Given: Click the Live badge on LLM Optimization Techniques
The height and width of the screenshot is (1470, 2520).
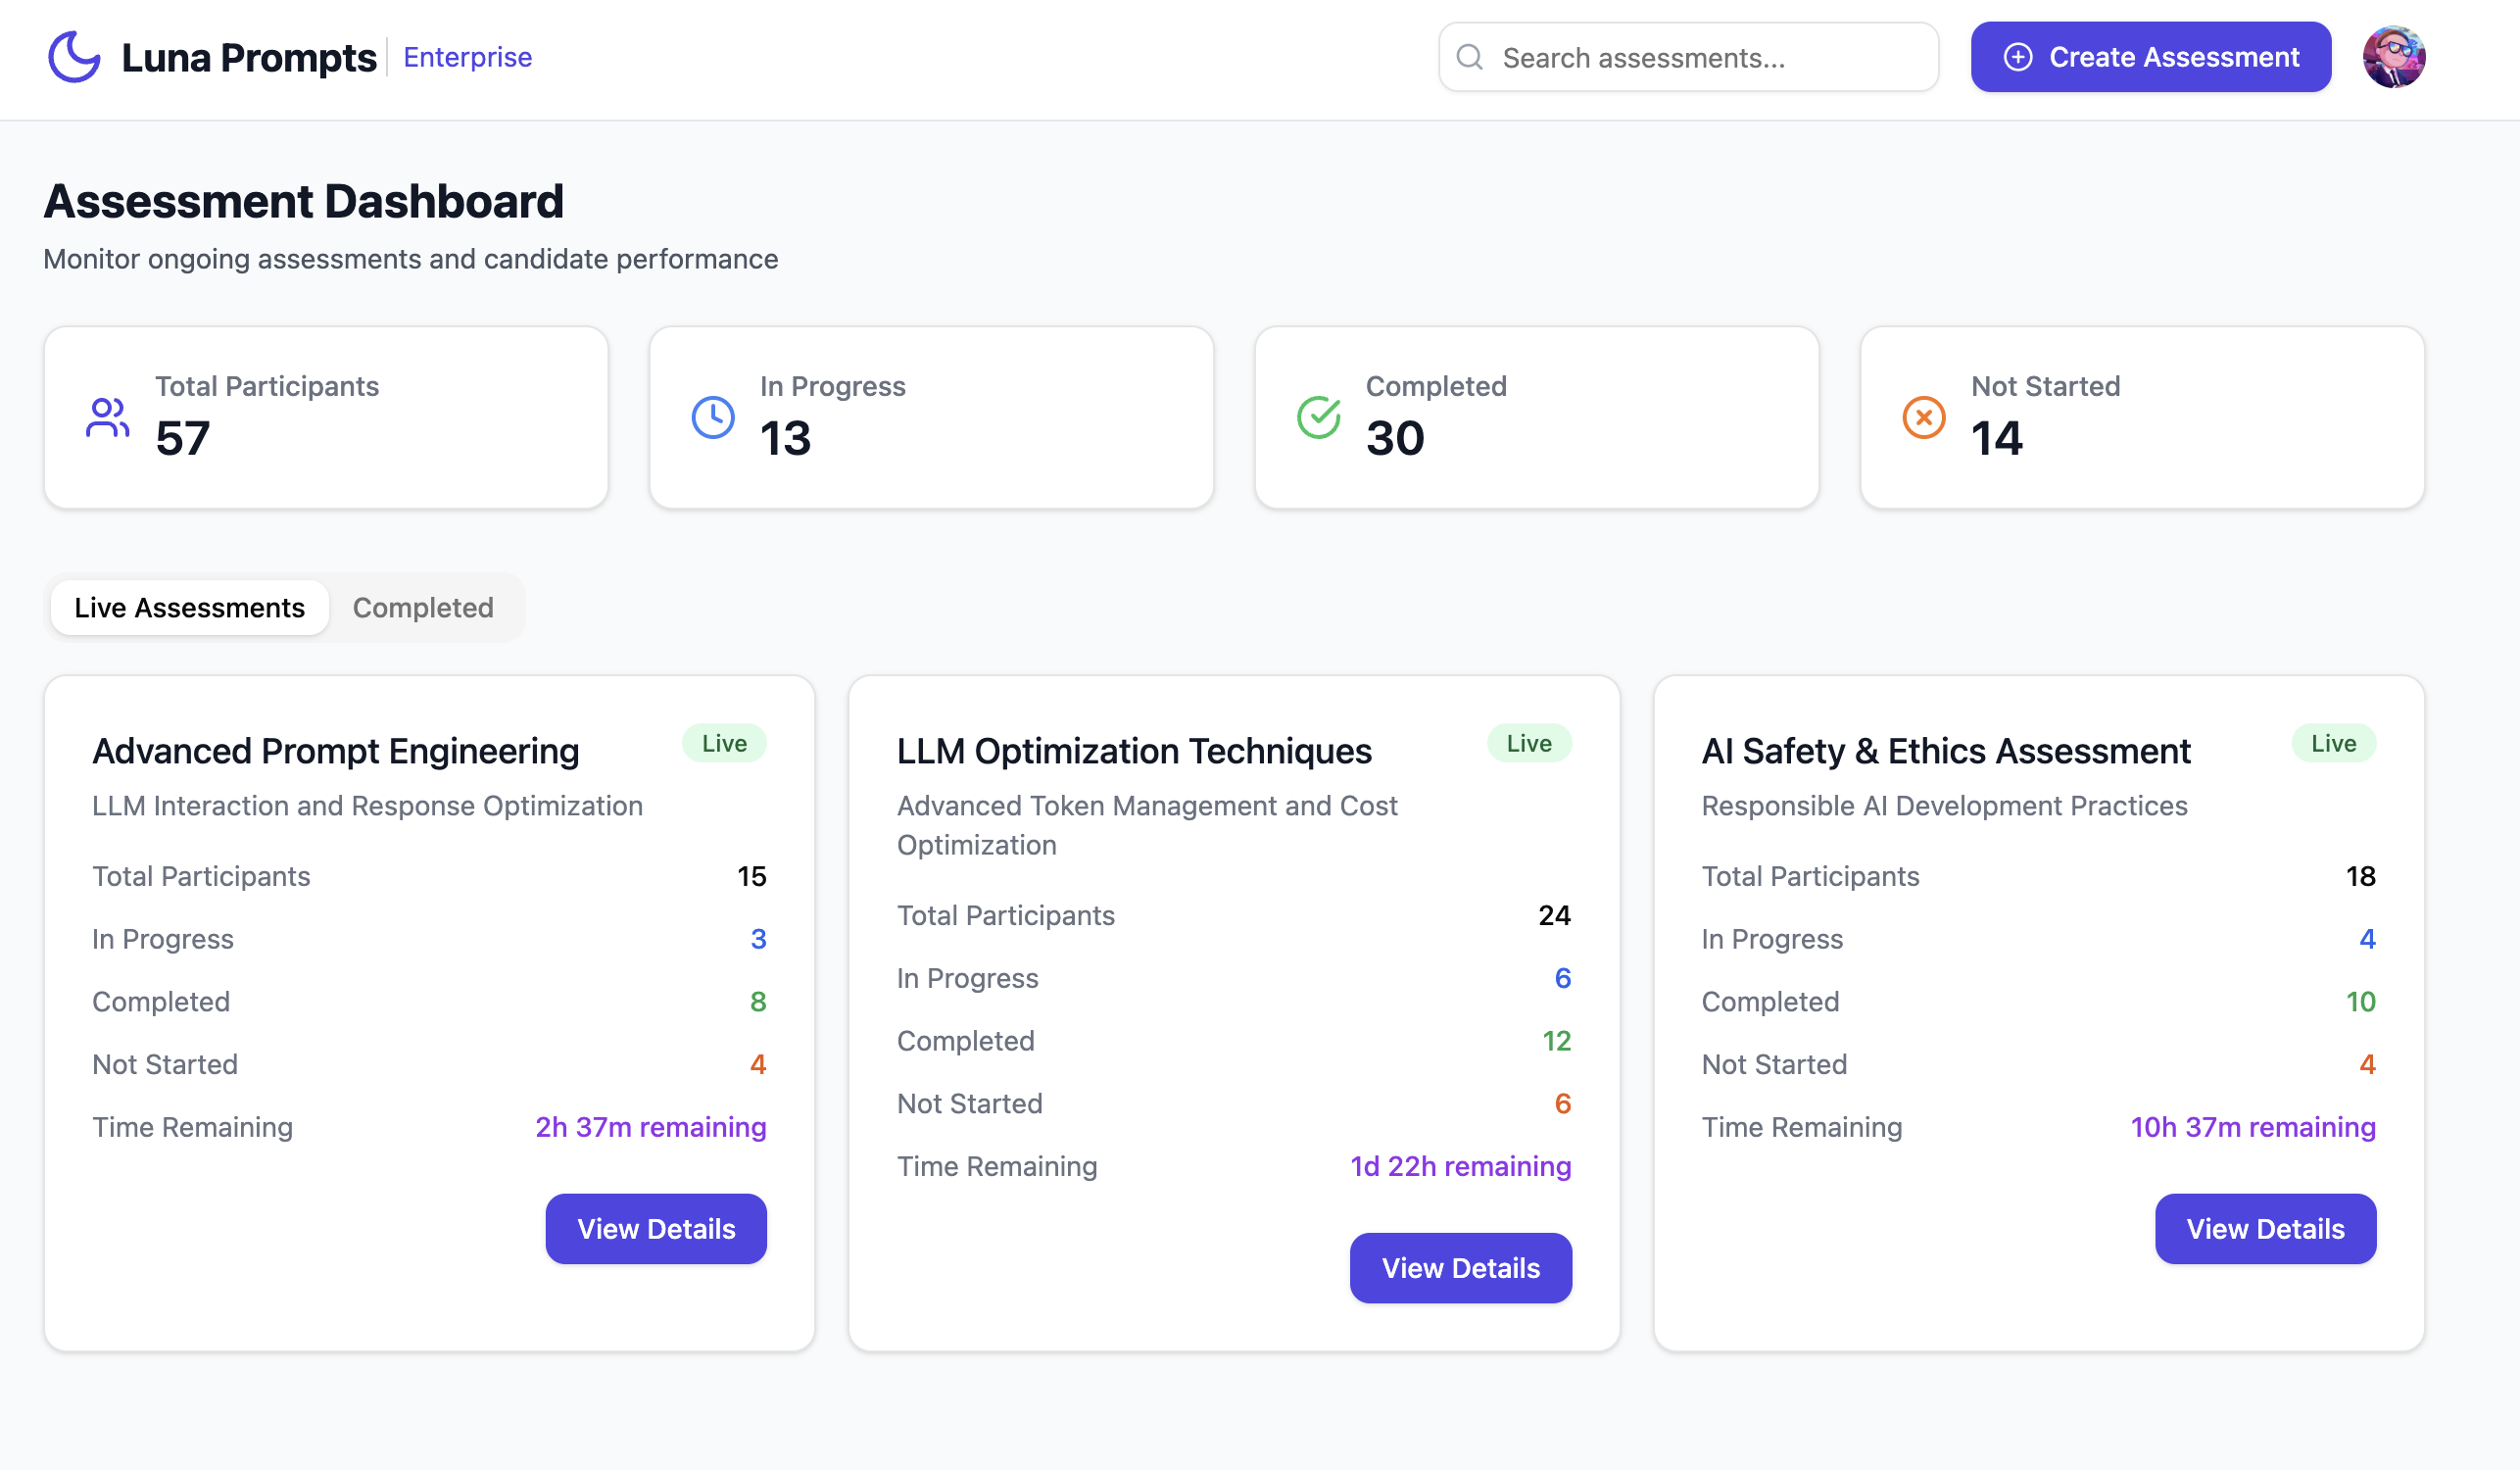Looking at the screenshot, I should (1528, 743).
